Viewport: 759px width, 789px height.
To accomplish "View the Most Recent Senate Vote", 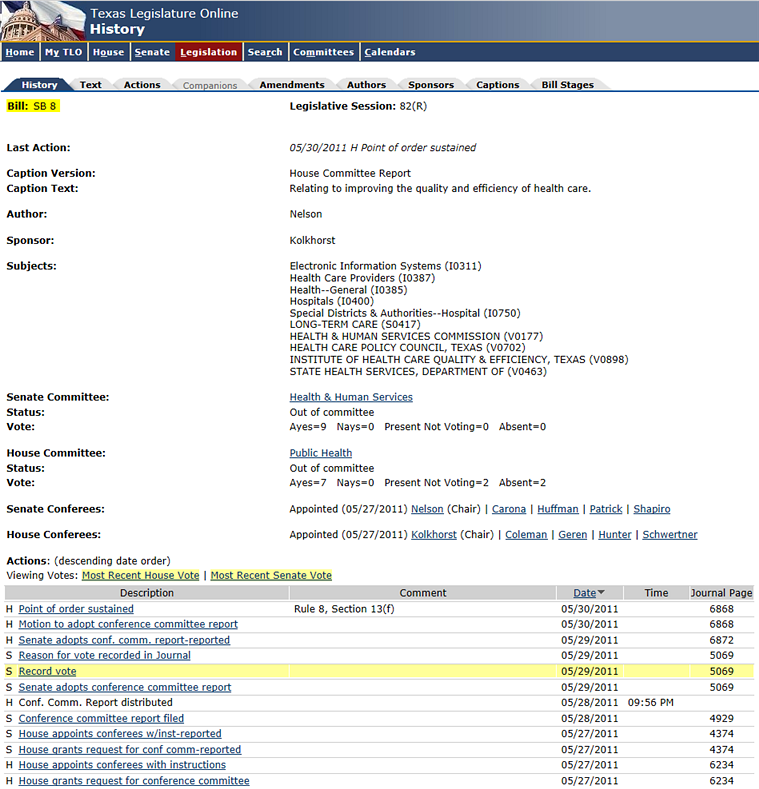I will 271,575.
